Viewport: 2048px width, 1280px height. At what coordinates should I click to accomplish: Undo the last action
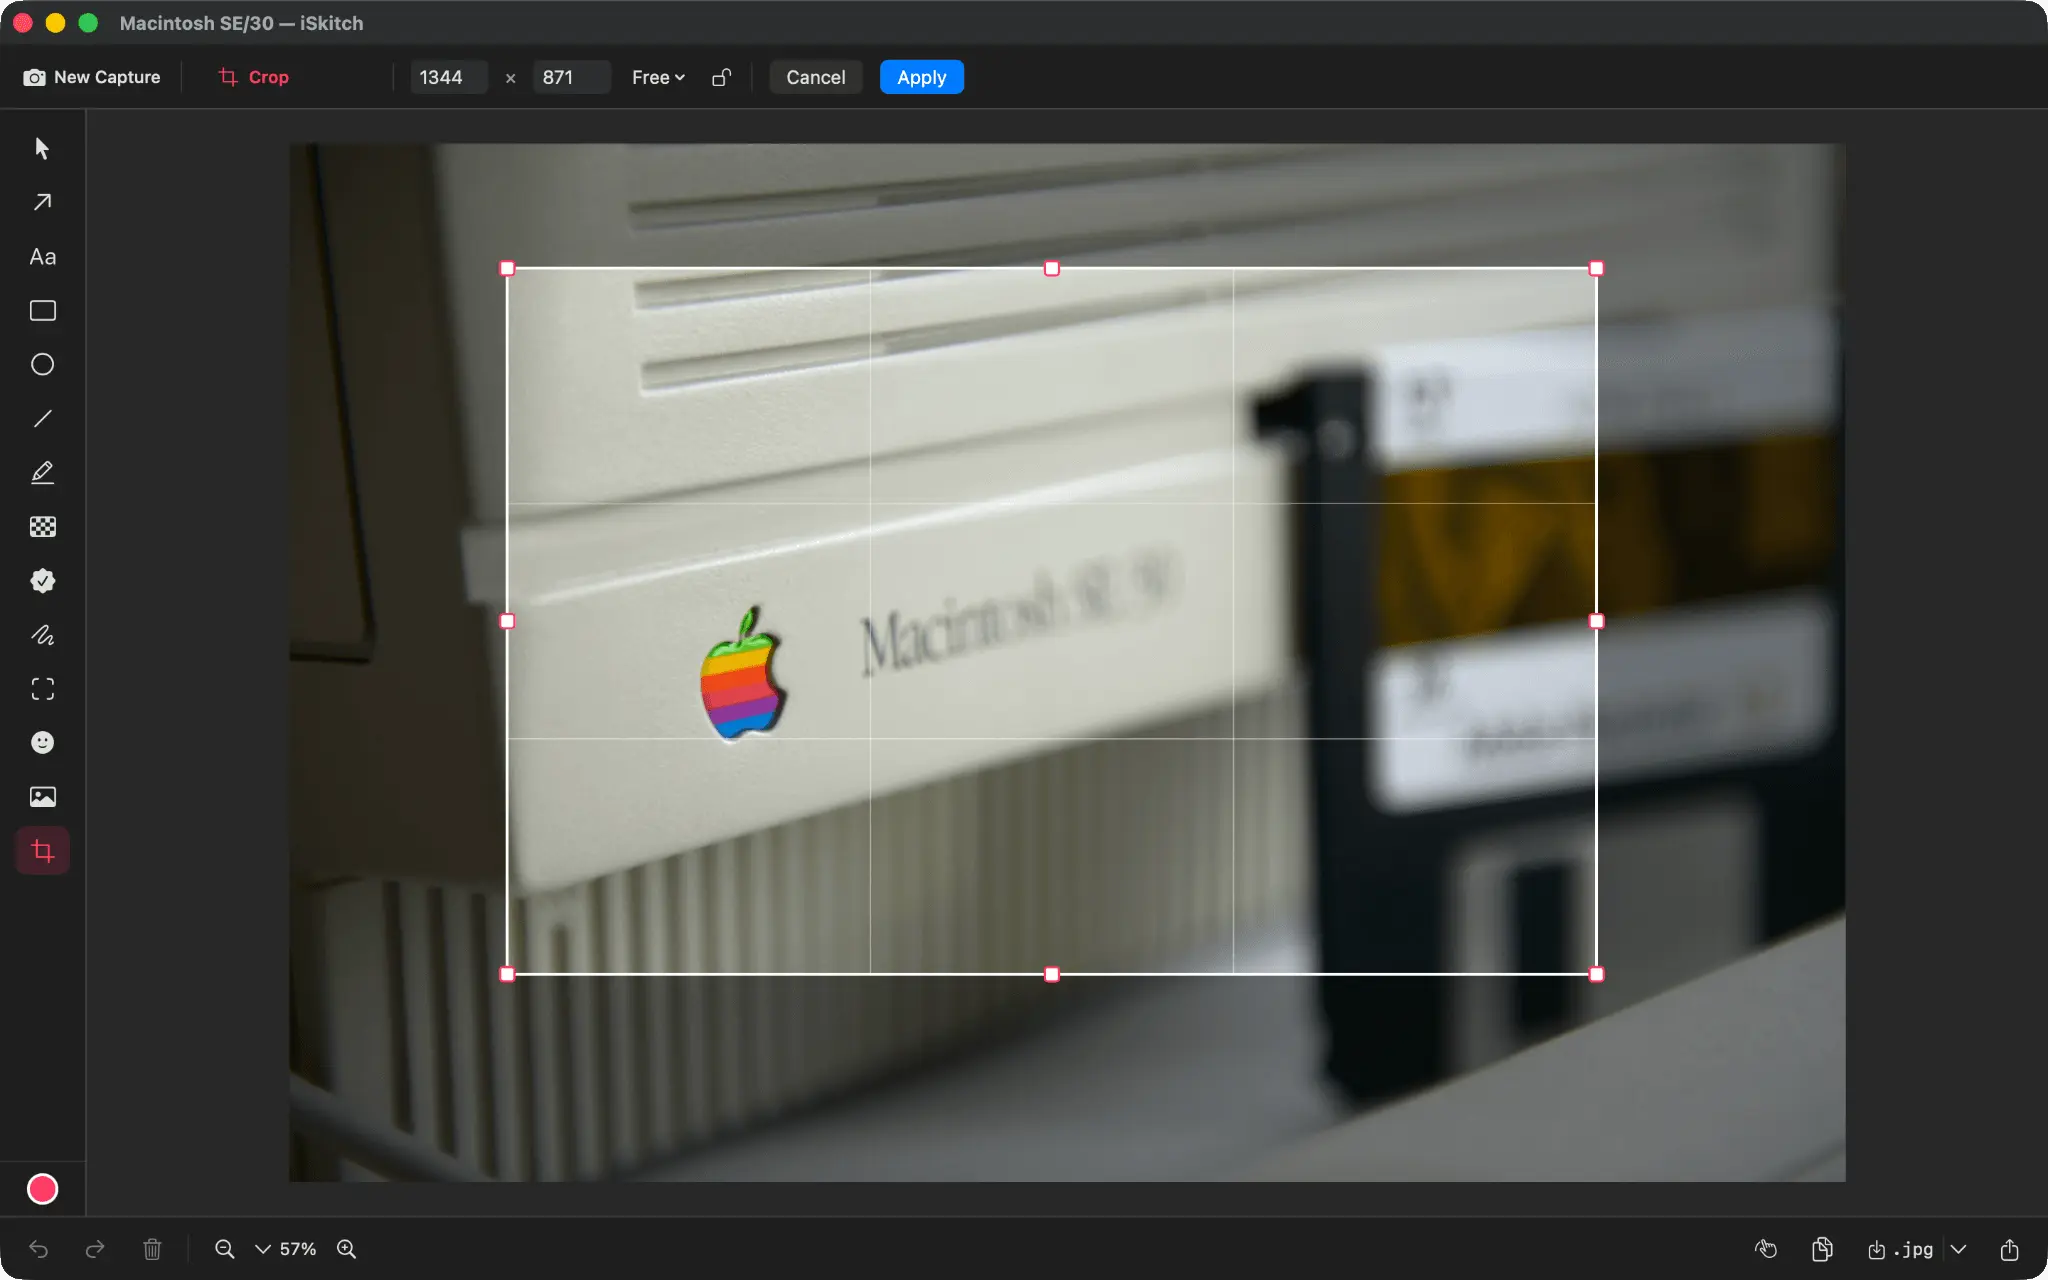click(x=38, y=1249)
